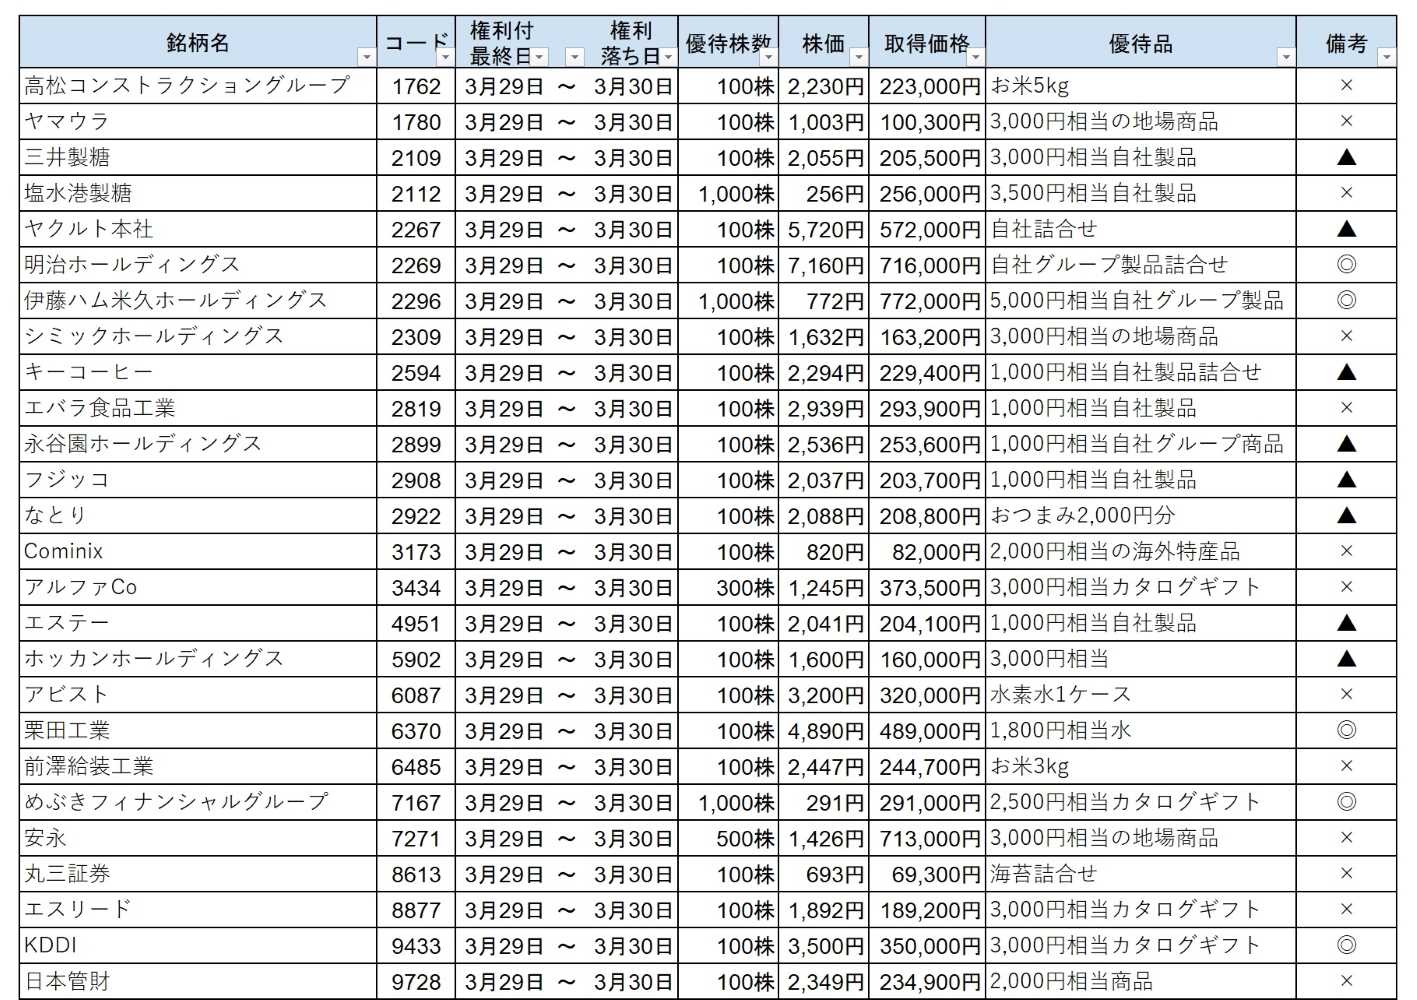Select the Cominix name cell
This screenshot has width=1417, height=1000.
pyautogui.click(x=198, y=552)
